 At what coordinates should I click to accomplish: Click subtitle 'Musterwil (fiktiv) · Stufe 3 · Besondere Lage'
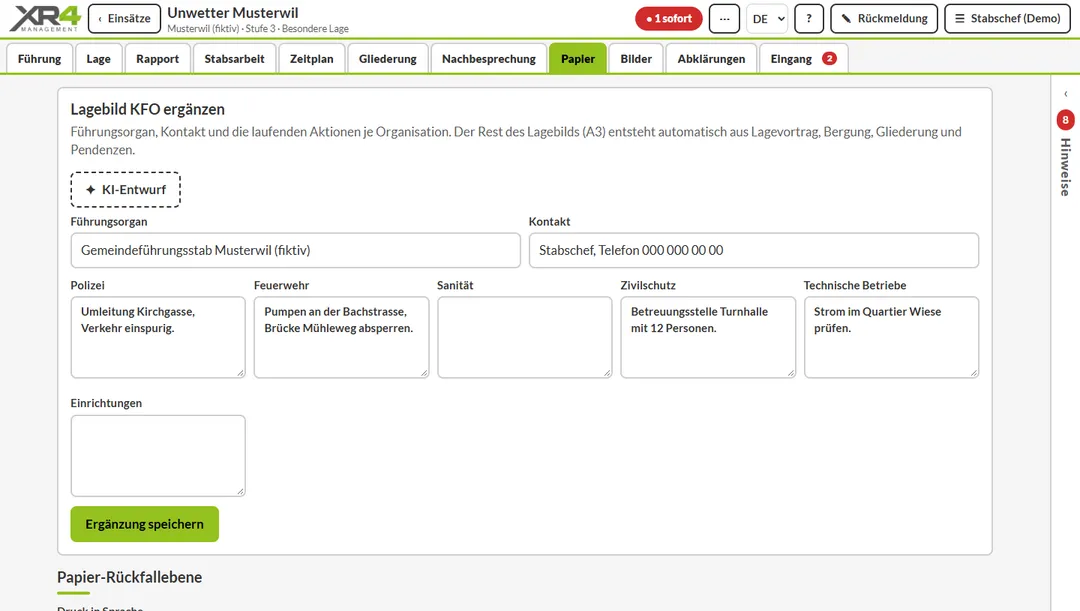click(258, 29)
